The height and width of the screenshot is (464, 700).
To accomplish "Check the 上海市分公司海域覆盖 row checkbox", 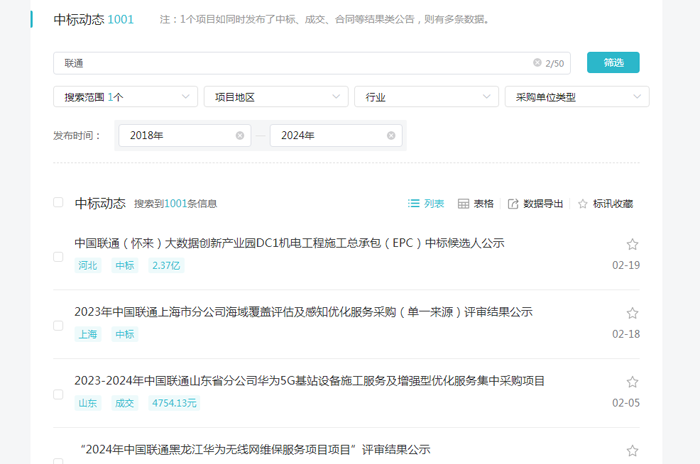I will click(58, 326).
